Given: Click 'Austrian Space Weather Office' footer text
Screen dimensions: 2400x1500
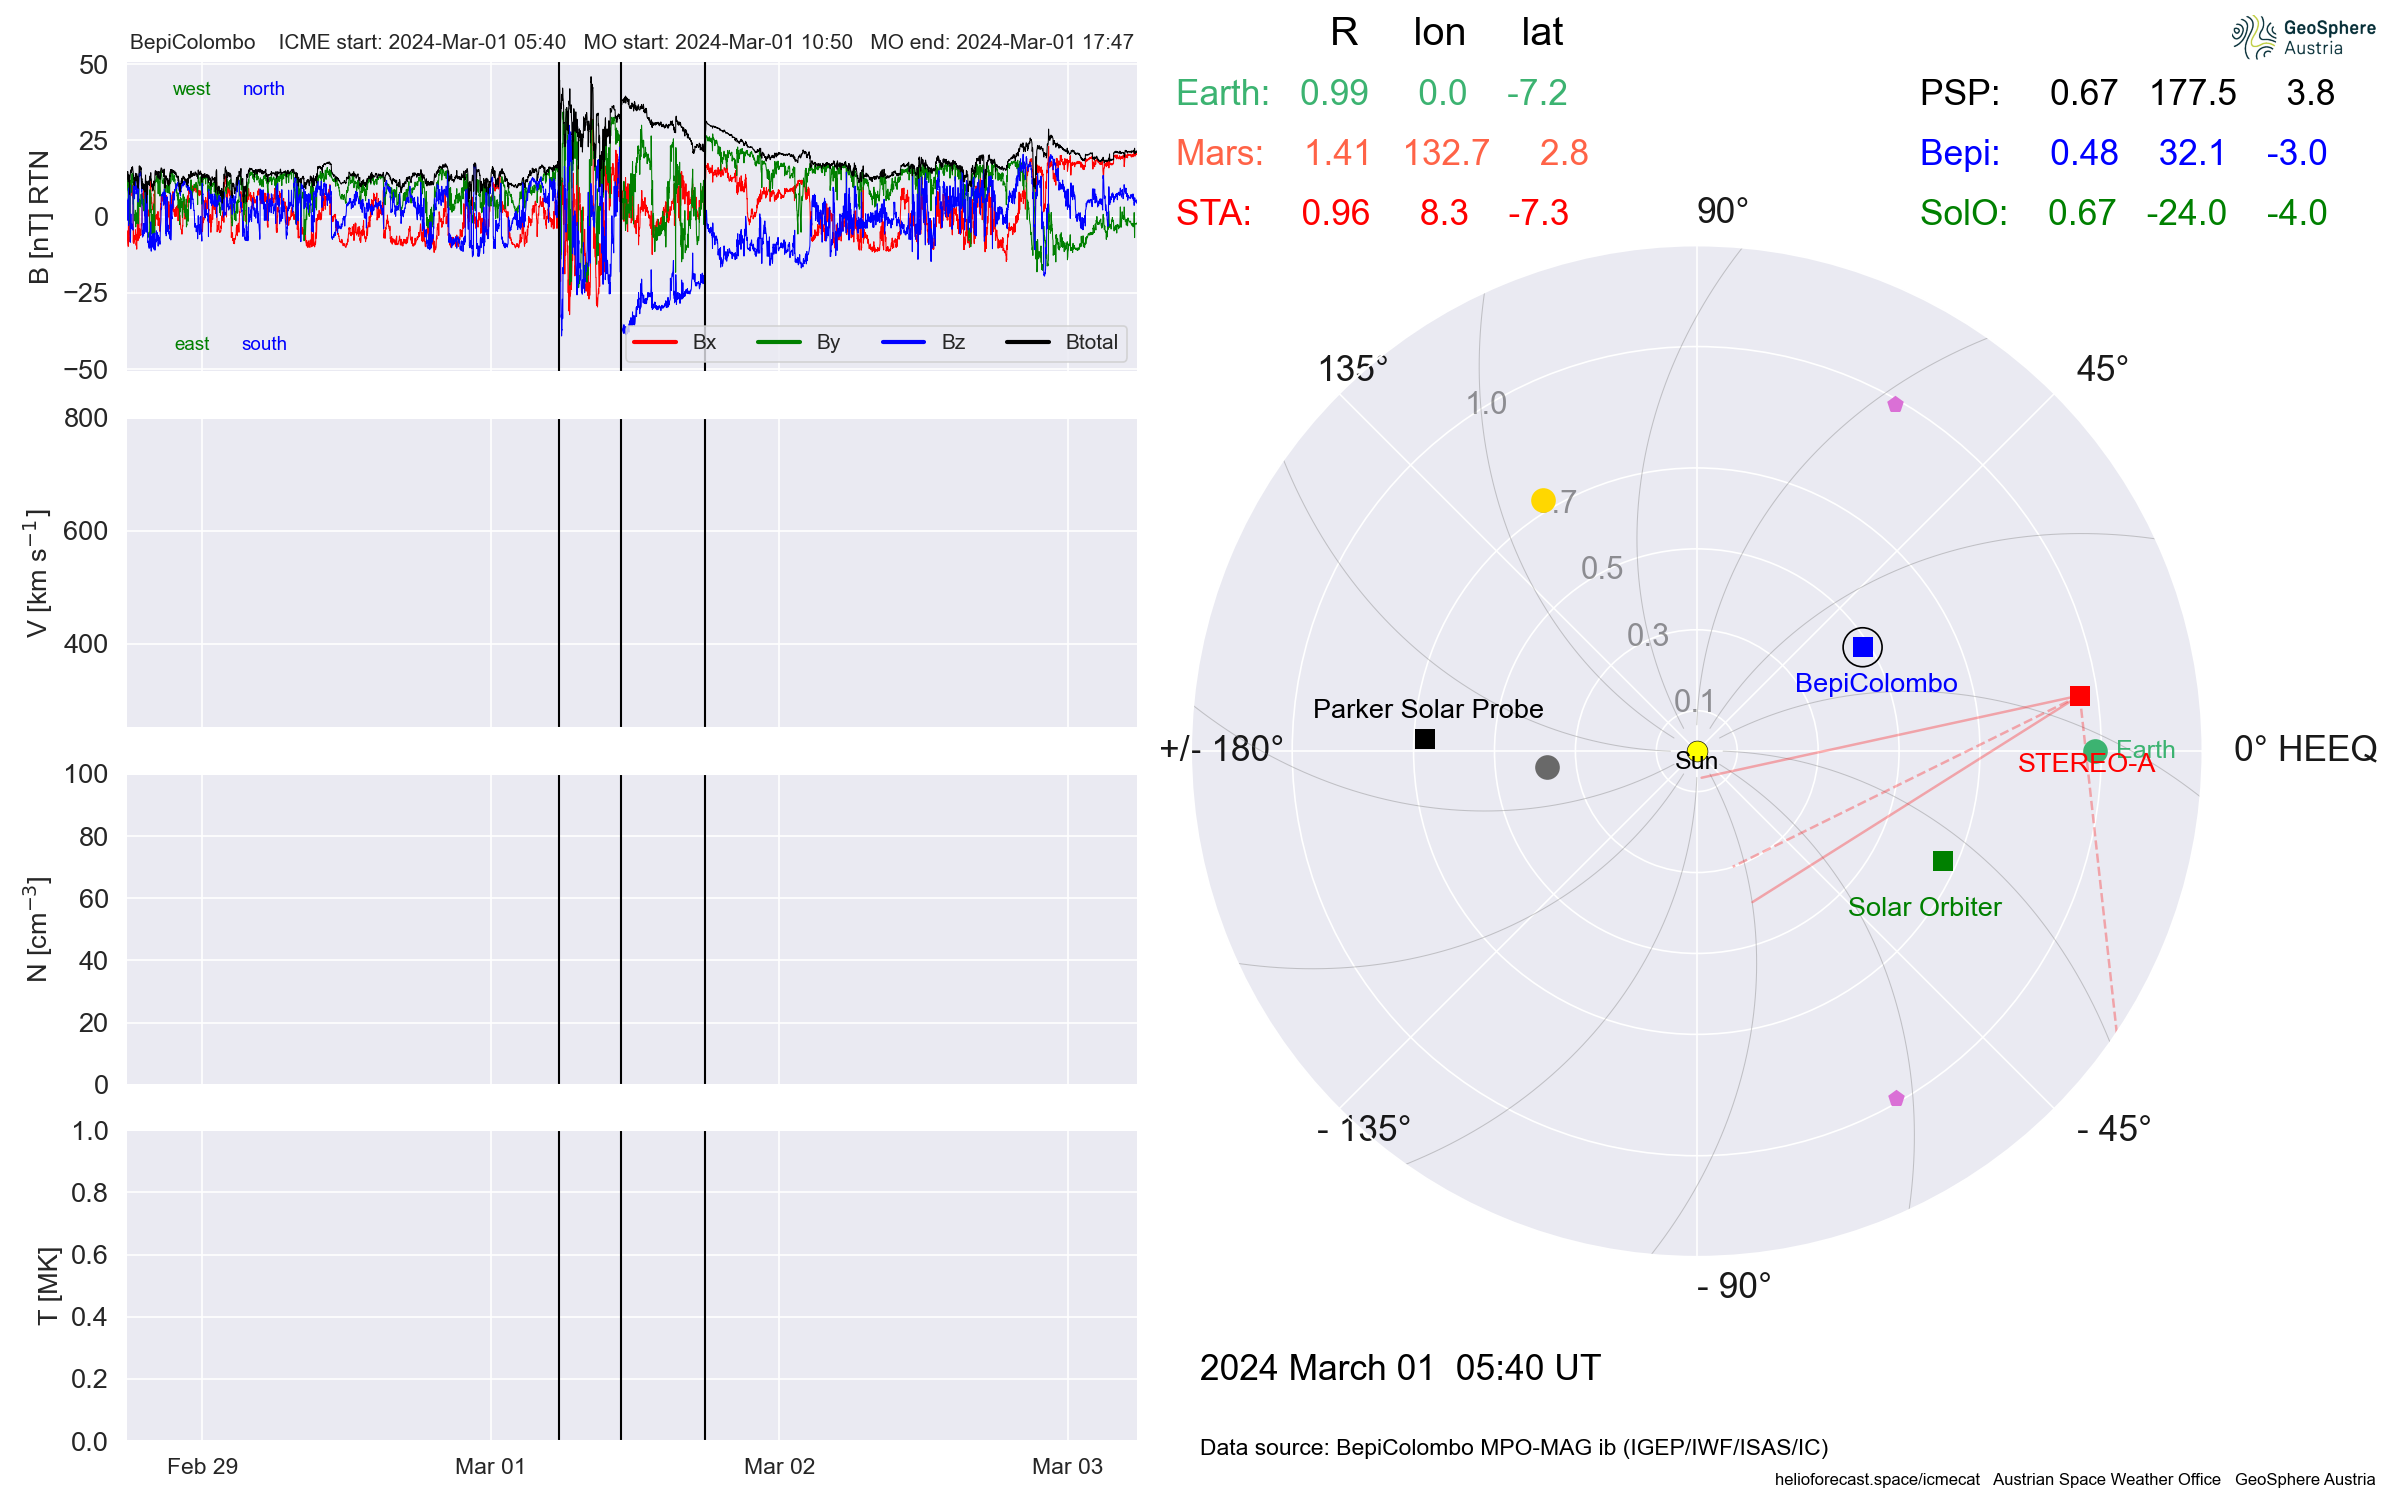Looking at the screenshot, I should point(2106,1479).
